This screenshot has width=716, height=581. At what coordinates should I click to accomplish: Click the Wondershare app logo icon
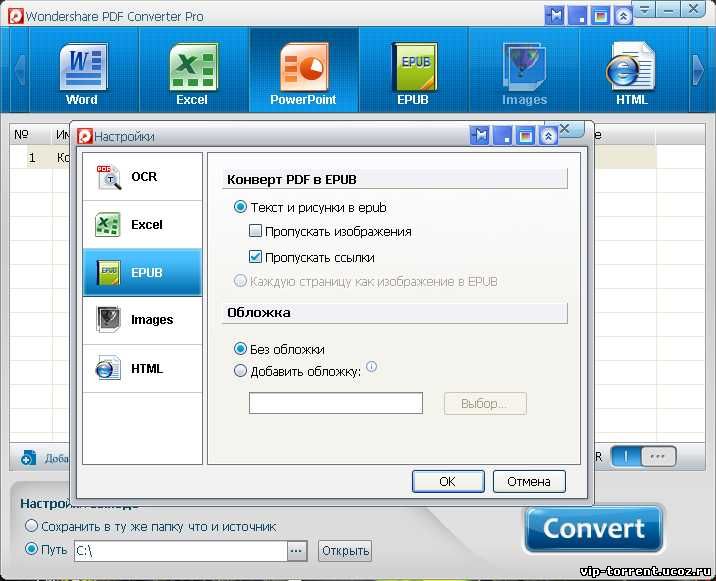click(x=15, y=16)
